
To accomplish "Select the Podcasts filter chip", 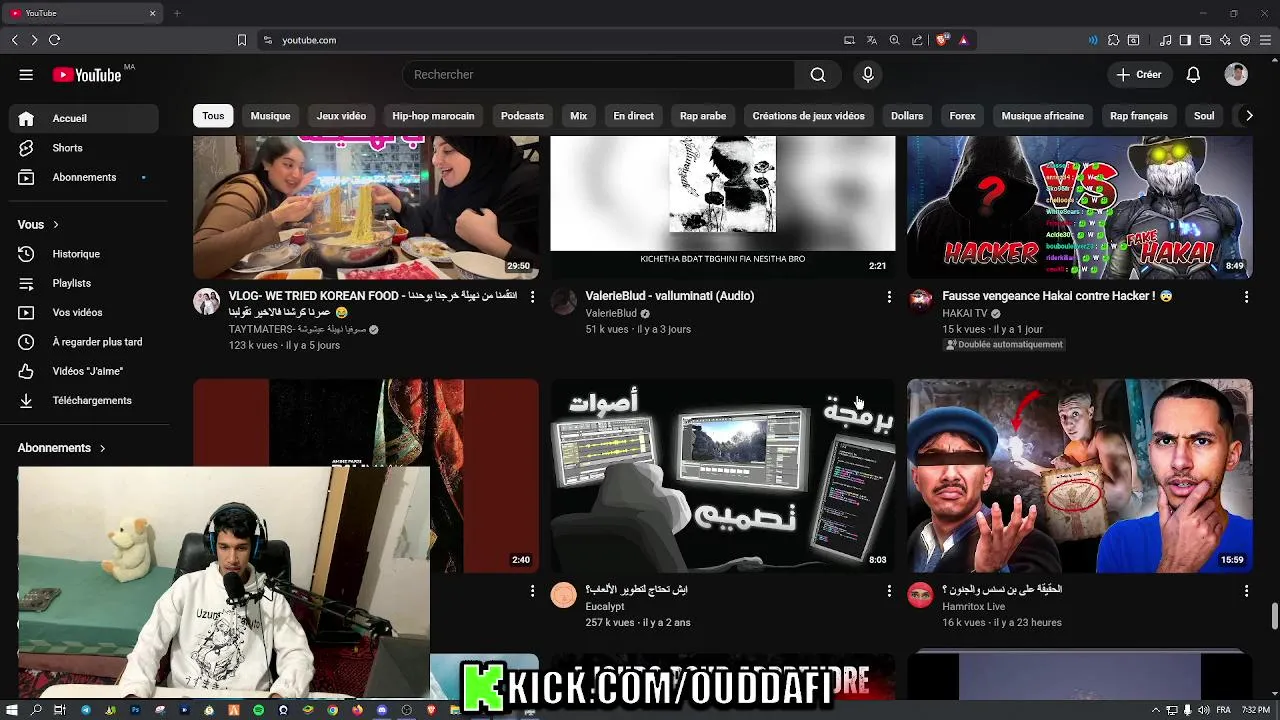I will click(x=522, y=116).
